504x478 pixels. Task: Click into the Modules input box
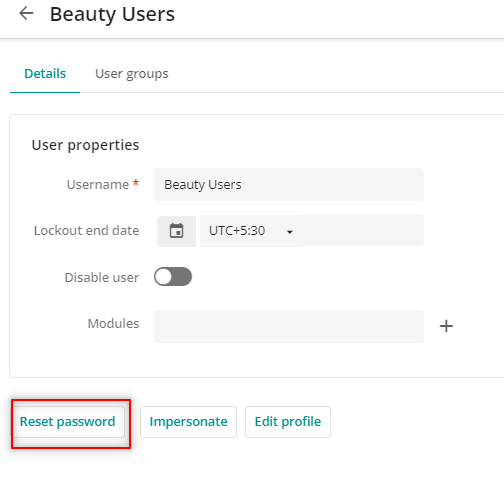click(289, 326)
